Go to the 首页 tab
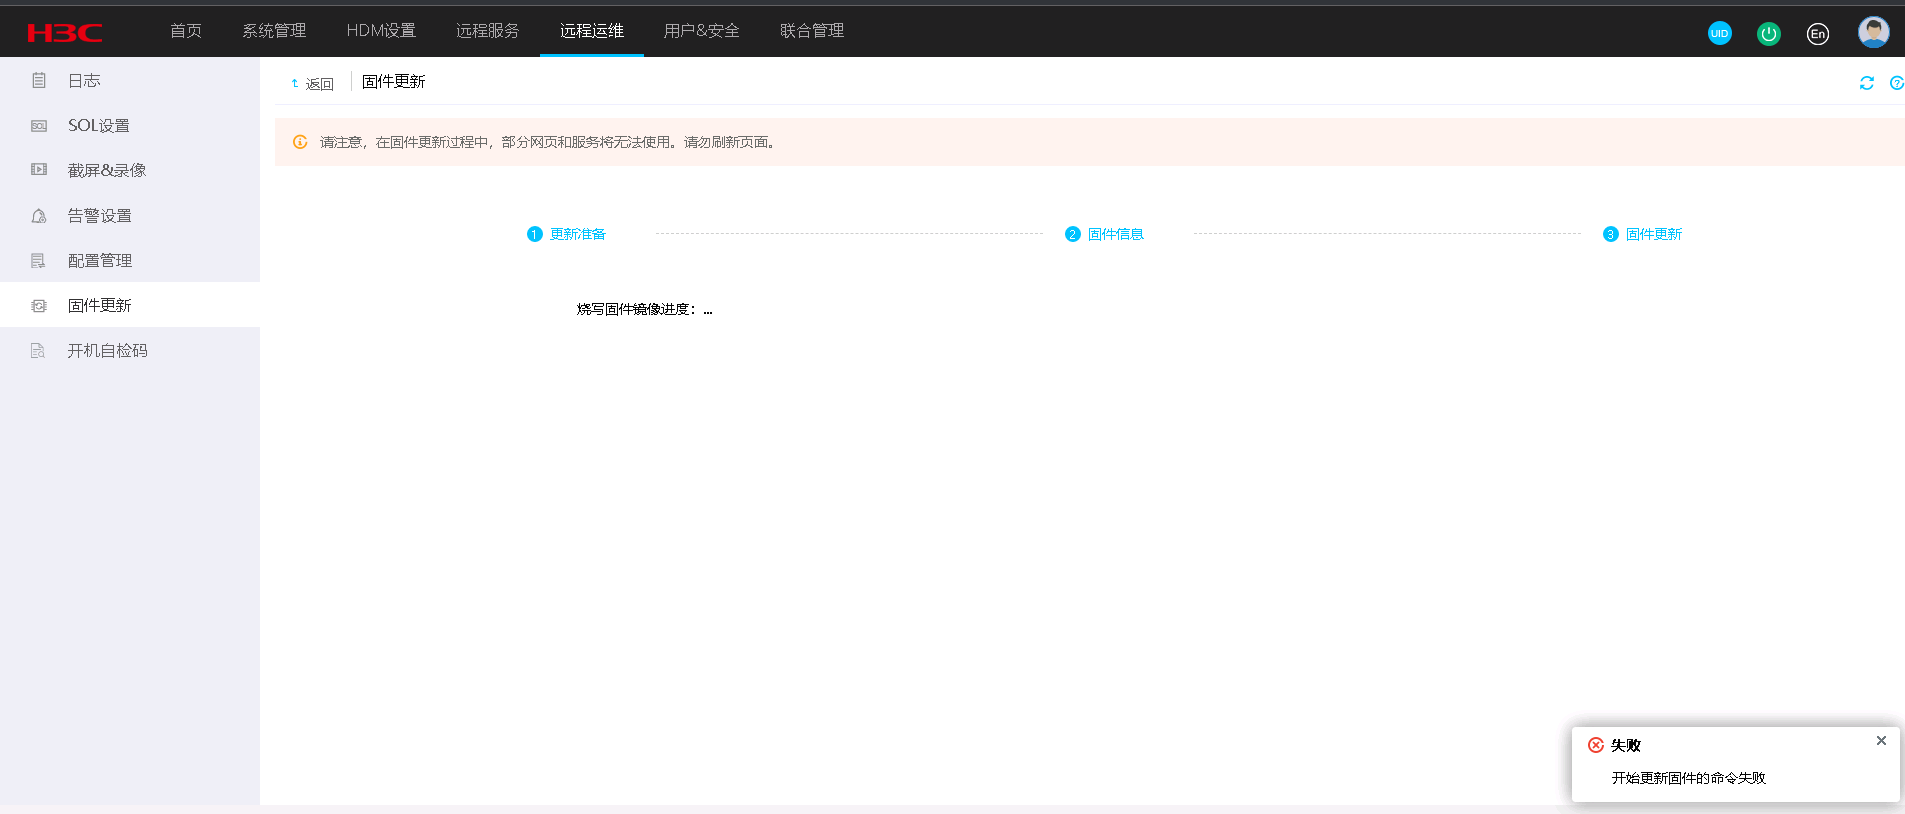Viewport: 1905px width, 814px height. 186,31
